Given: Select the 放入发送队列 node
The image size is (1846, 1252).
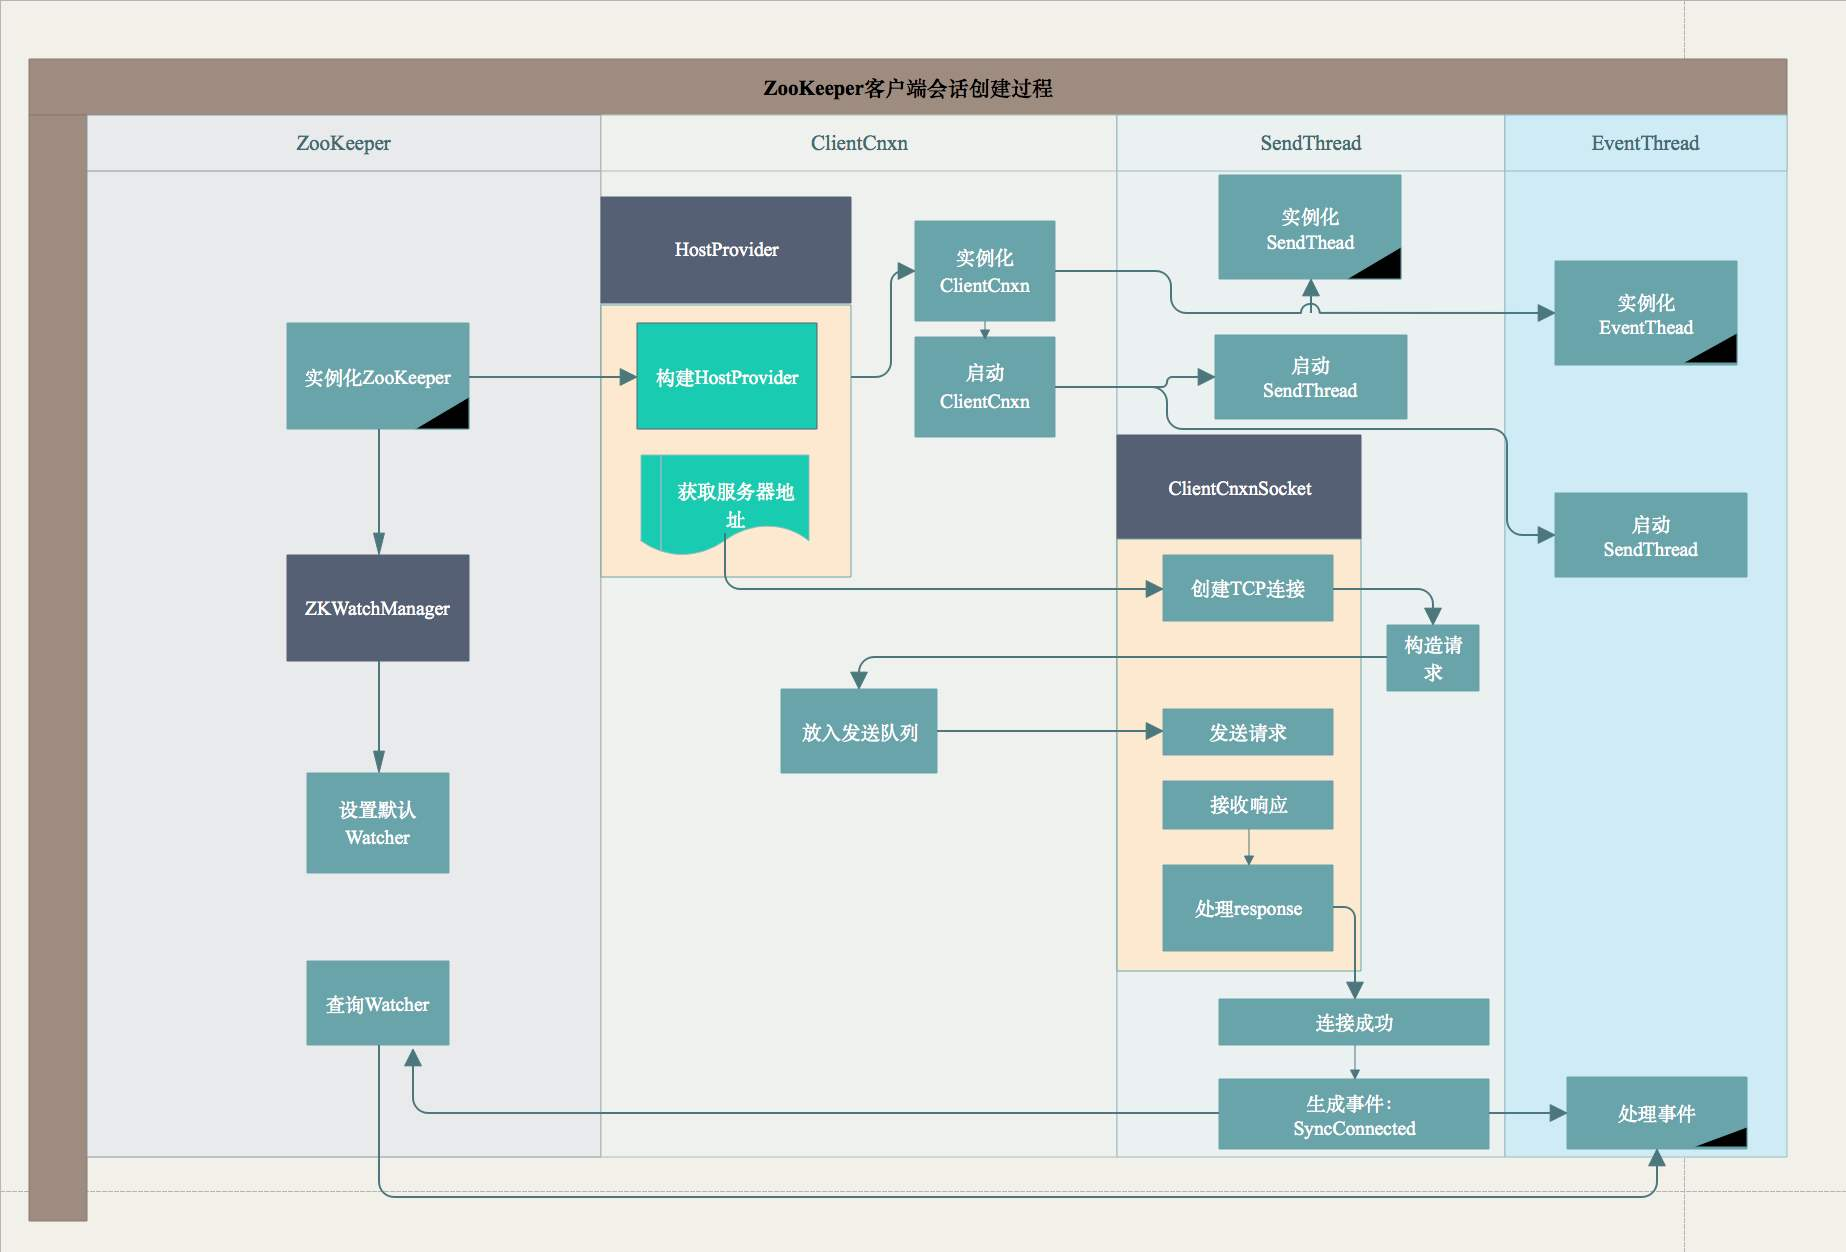Looking at the screenshot, I should pos(859,731).
